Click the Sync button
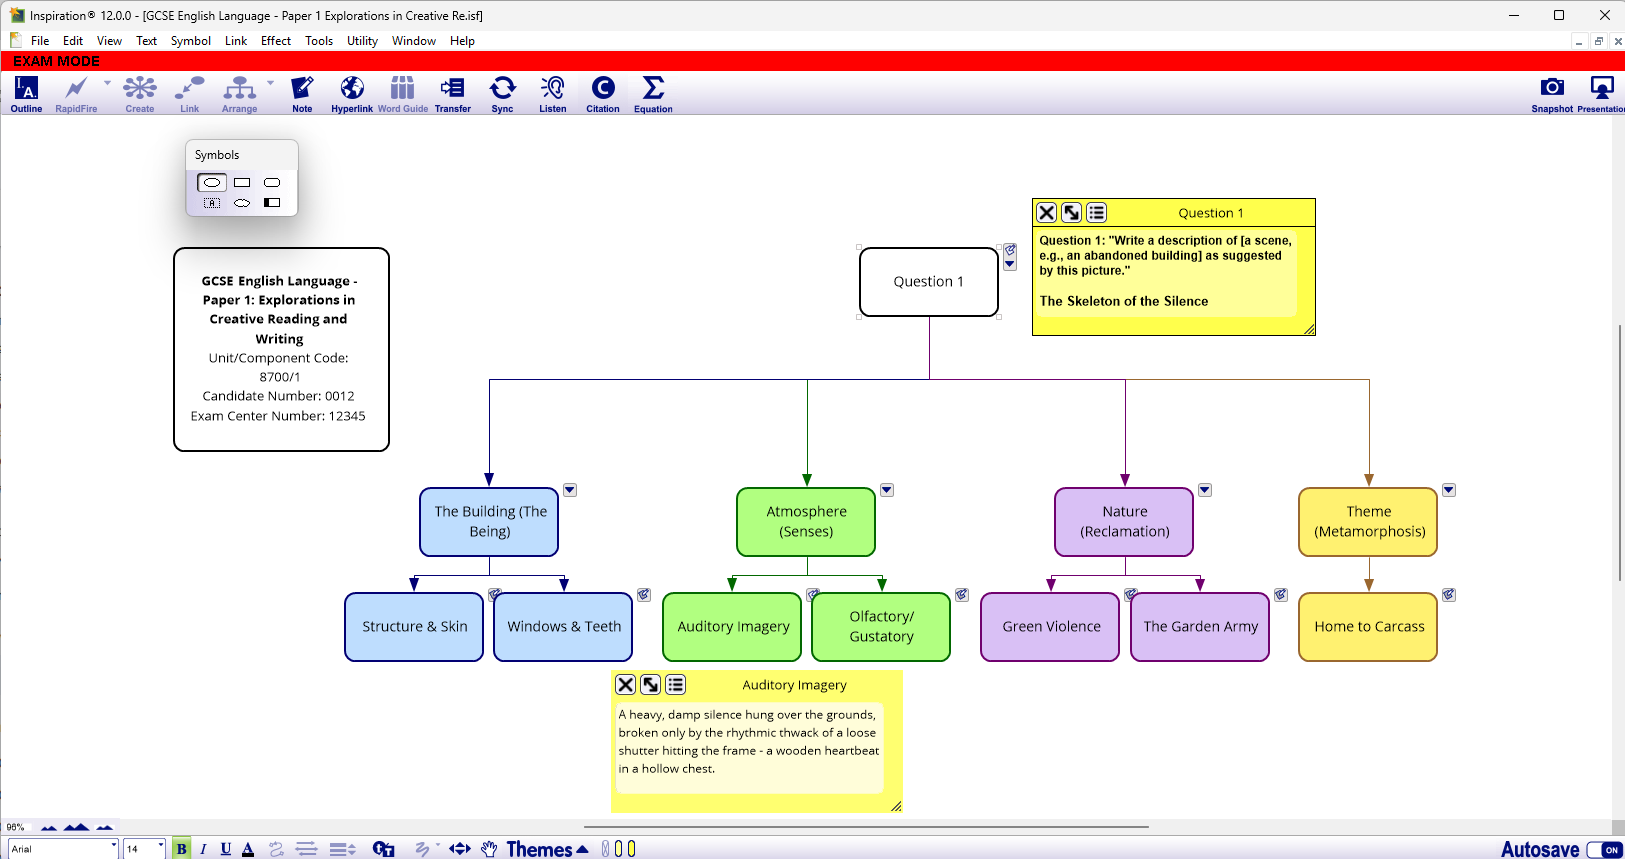Image resolution: width=1625 pixels, height=859 pixels. (x=503, y=94)
